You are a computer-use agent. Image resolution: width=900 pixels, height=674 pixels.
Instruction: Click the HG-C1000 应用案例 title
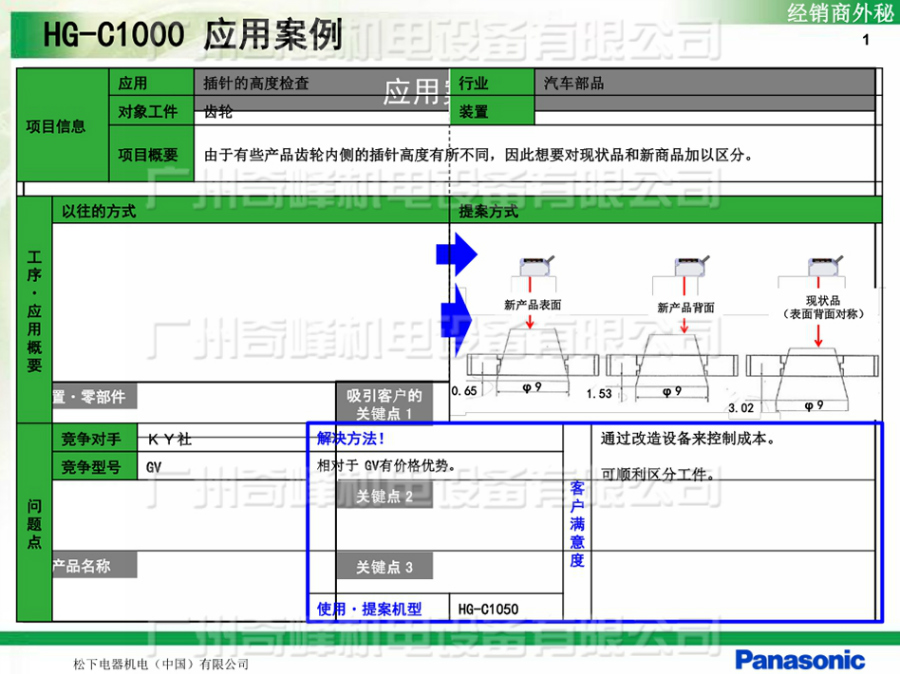point(192,37)
